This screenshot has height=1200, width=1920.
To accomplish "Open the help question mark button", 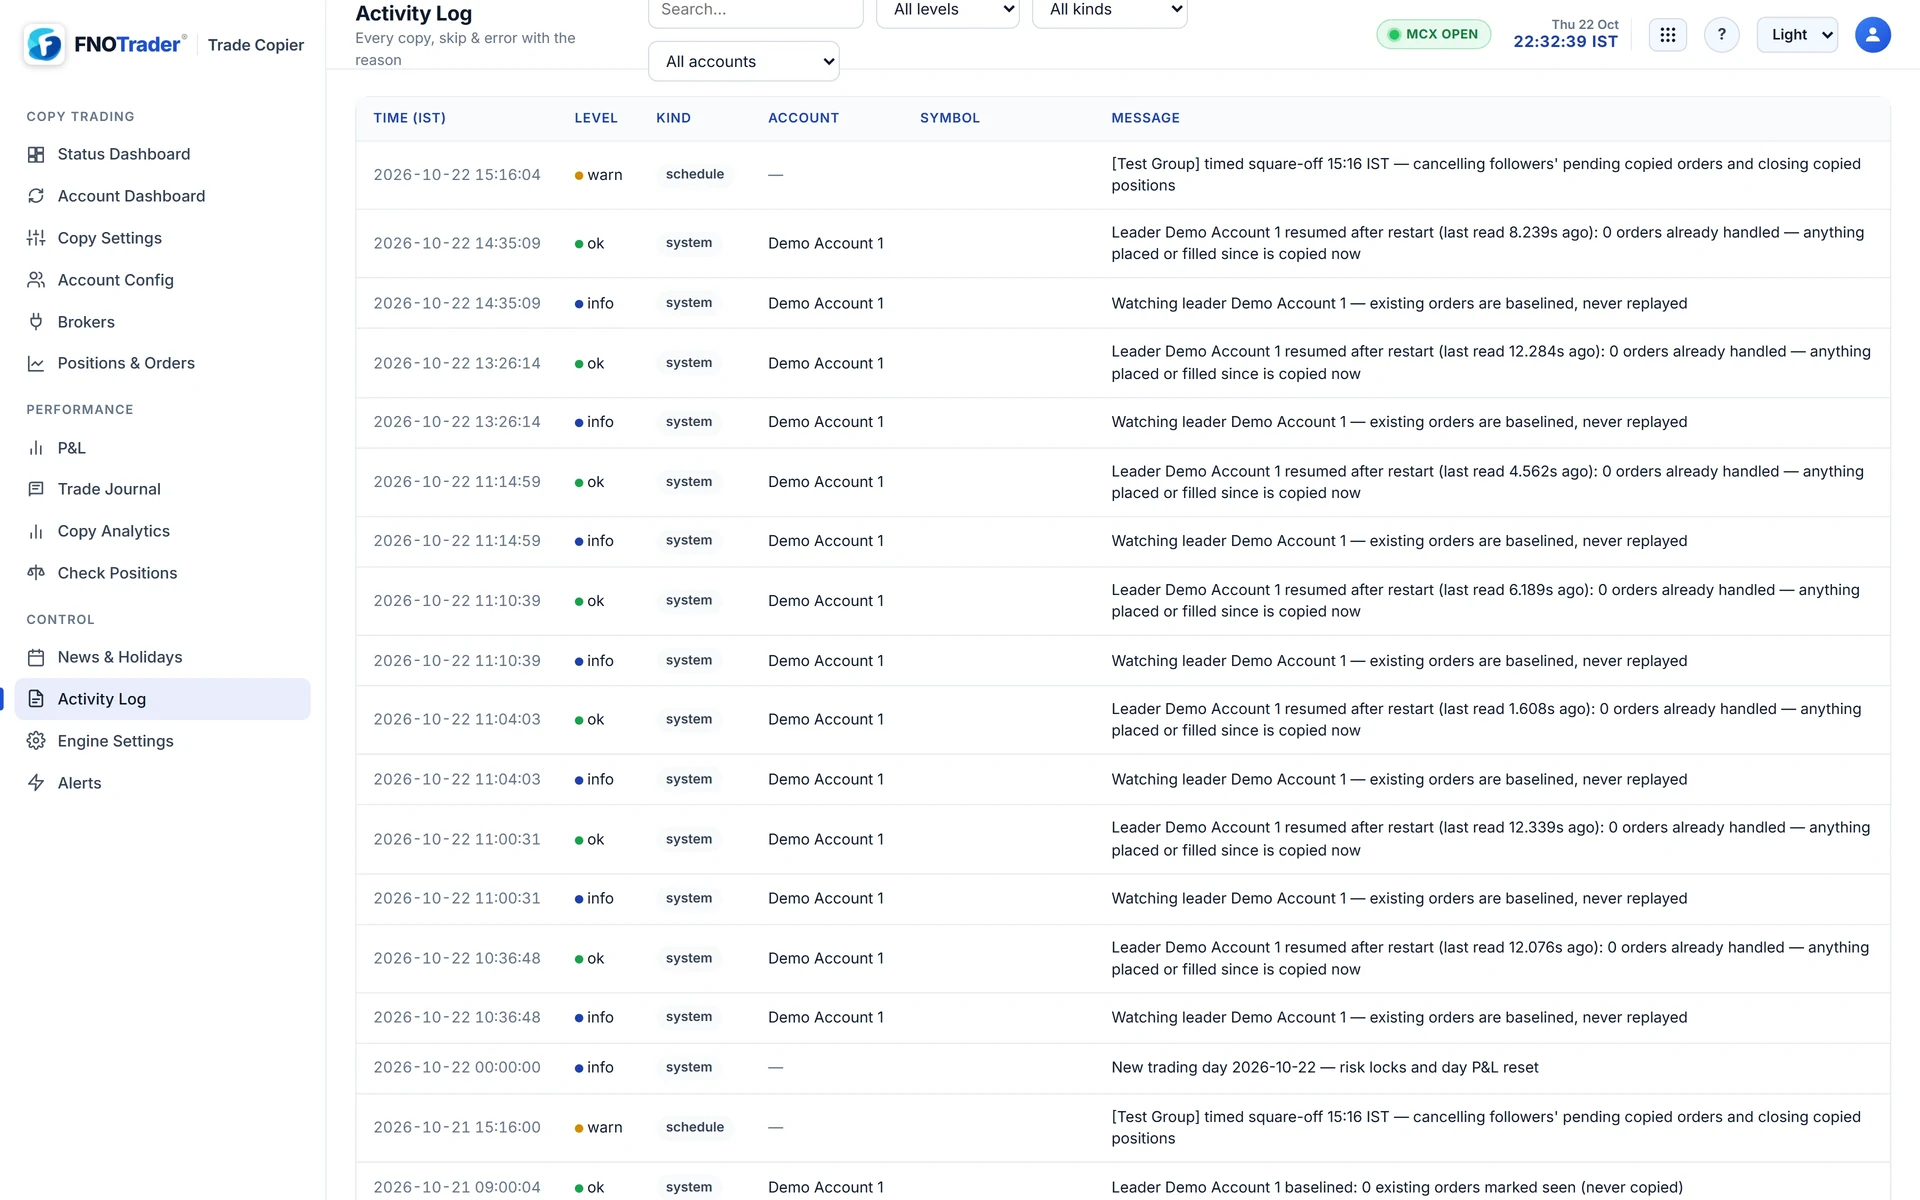I will point(1721,35).
